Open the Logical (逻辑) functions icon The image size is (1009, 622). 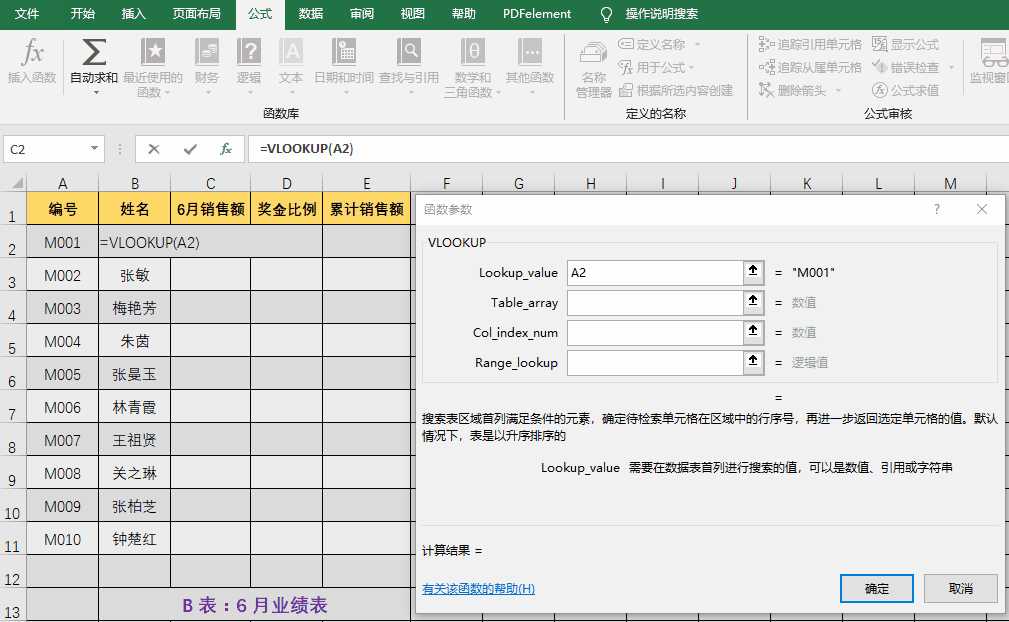[249, 51]
